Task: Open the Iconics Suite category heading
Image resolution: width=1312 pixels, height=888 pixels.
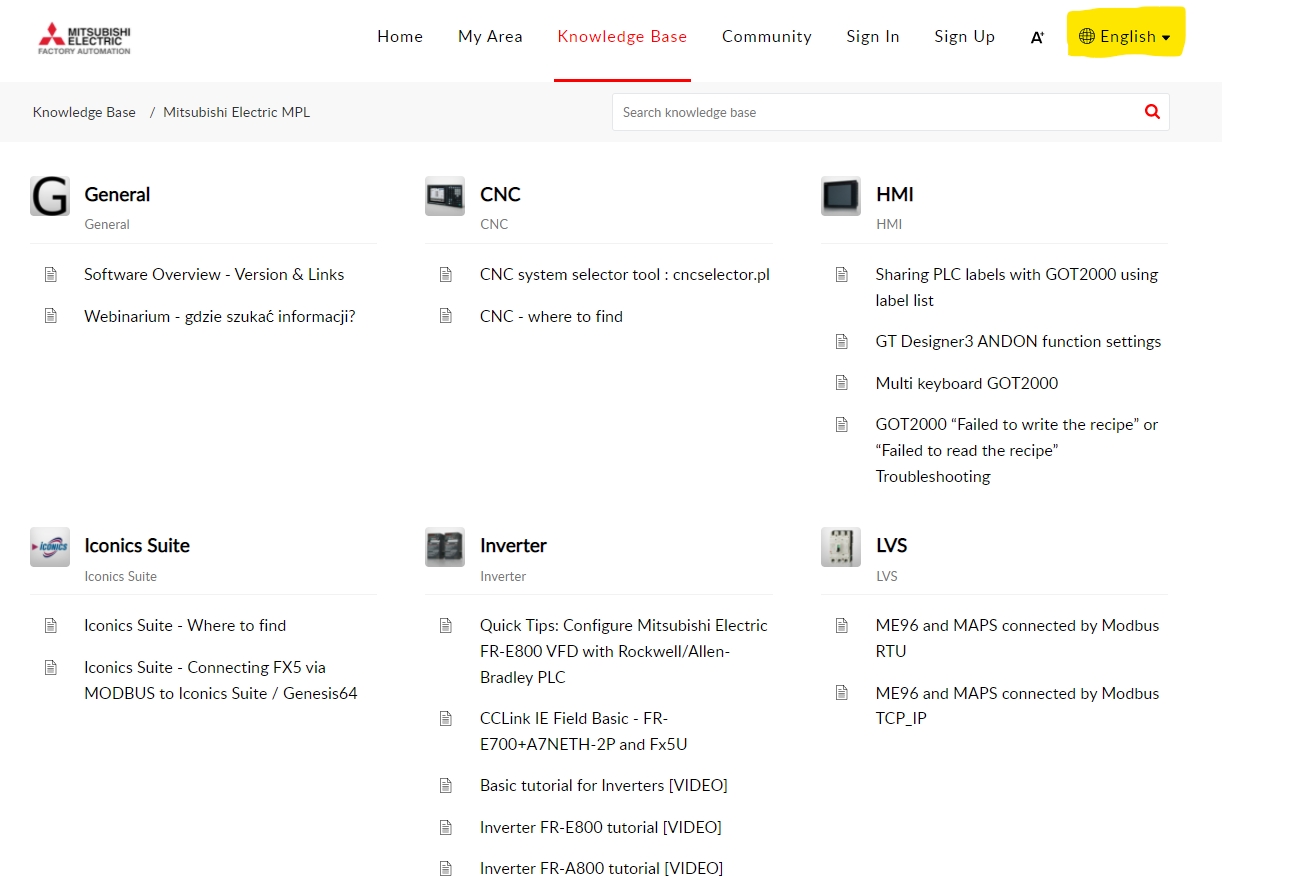Action: click(137, 546)
